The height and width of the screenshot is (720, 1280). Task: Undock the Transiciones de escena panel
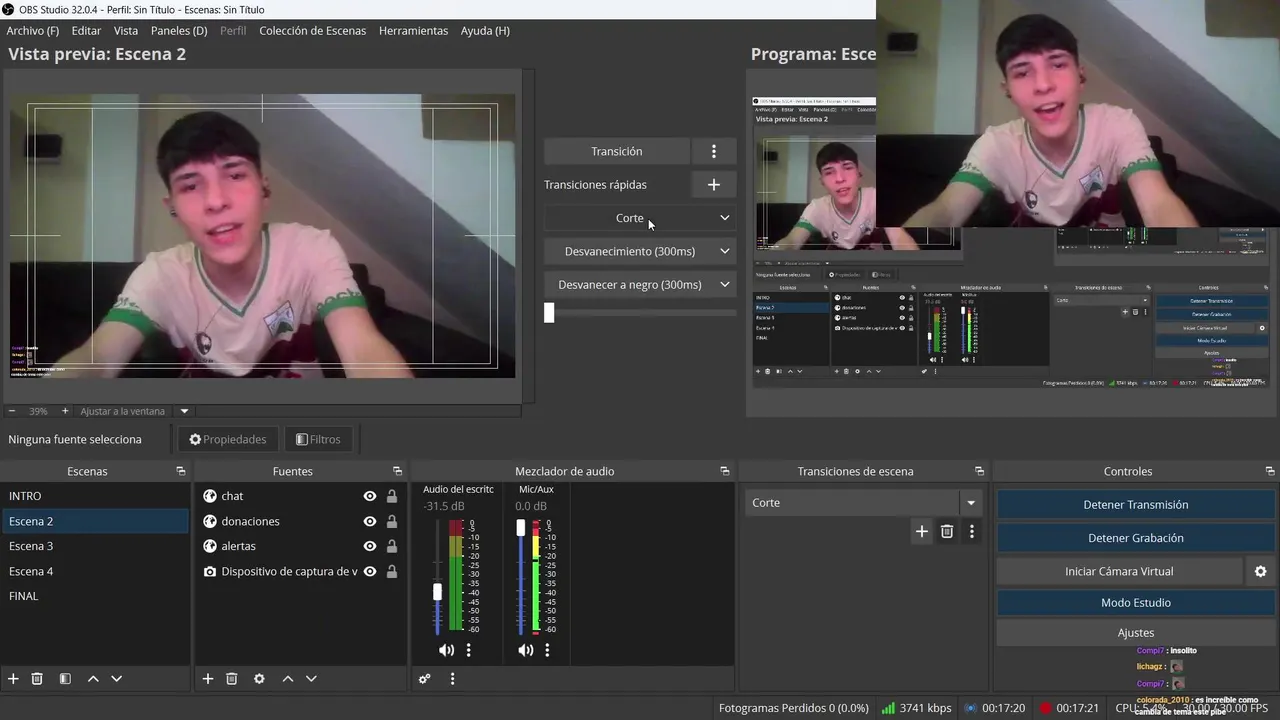pyautogui.click(x=980, y=471)
